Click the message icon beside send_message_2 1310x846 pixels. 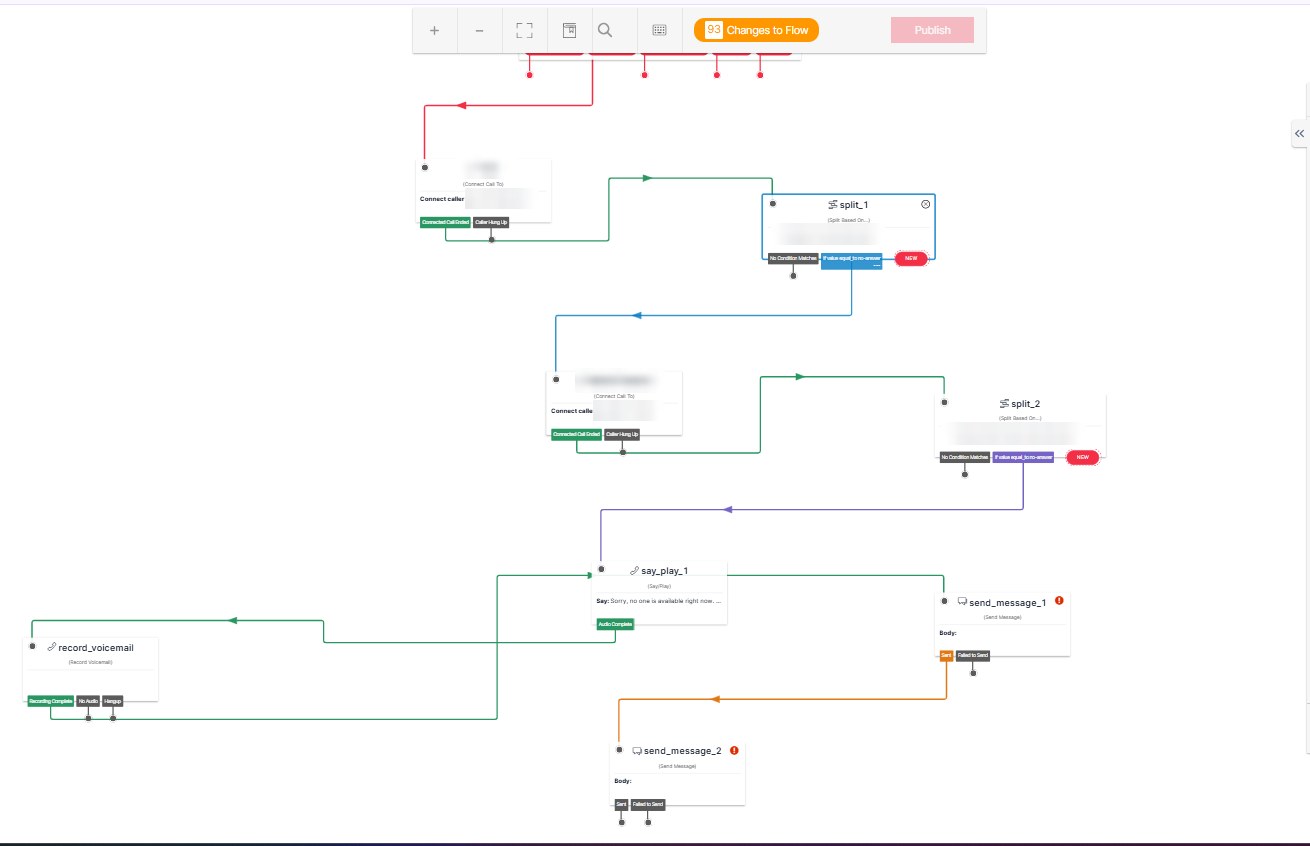(x=637, y=750)
